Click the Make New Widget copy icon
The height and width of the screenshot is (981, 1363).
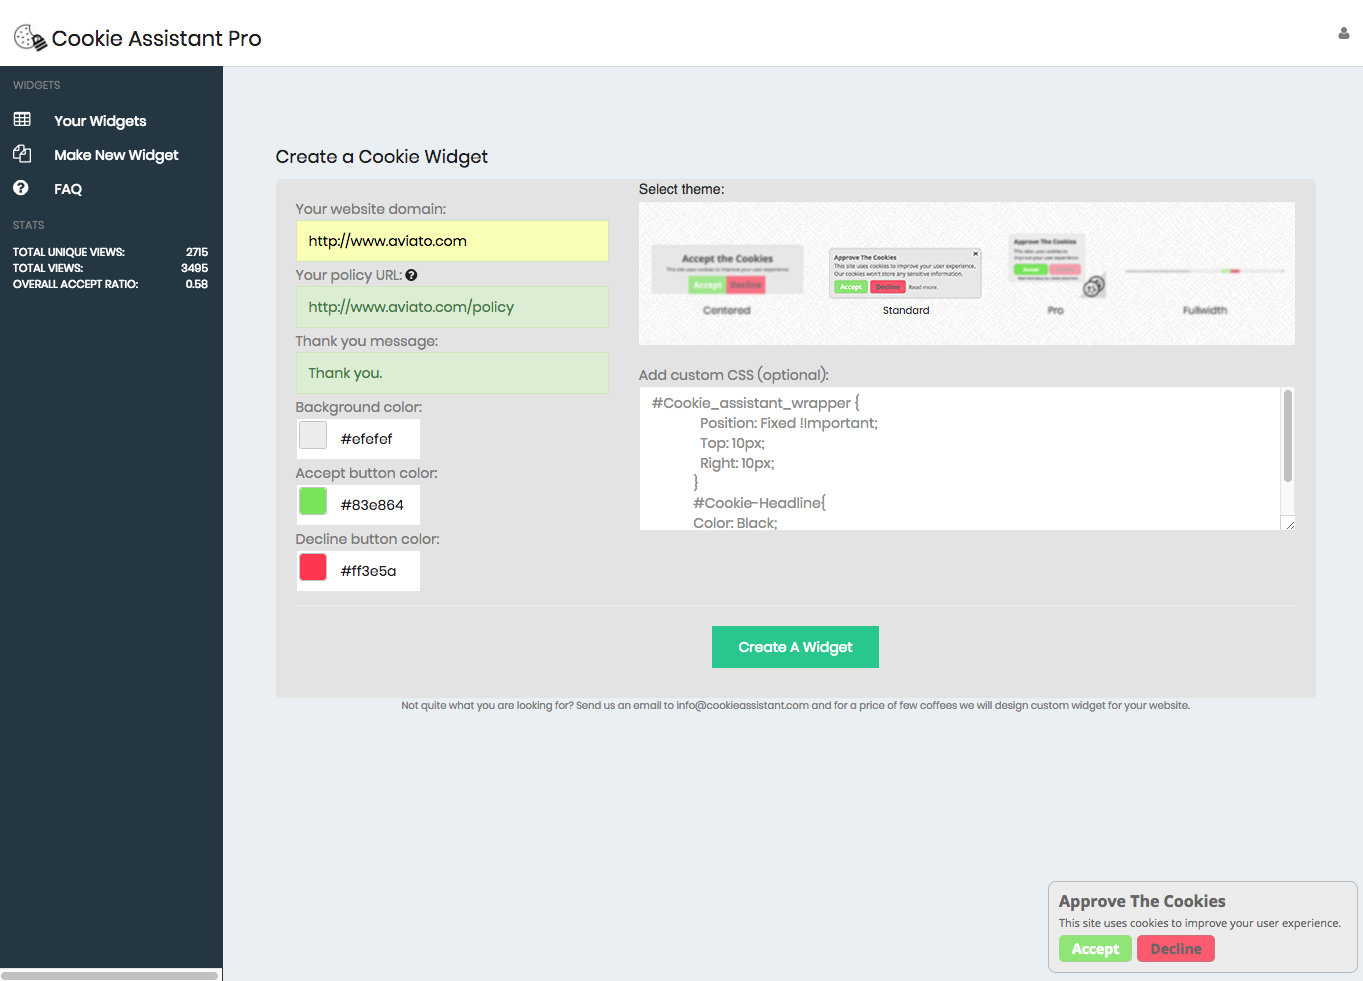point(22,154)
